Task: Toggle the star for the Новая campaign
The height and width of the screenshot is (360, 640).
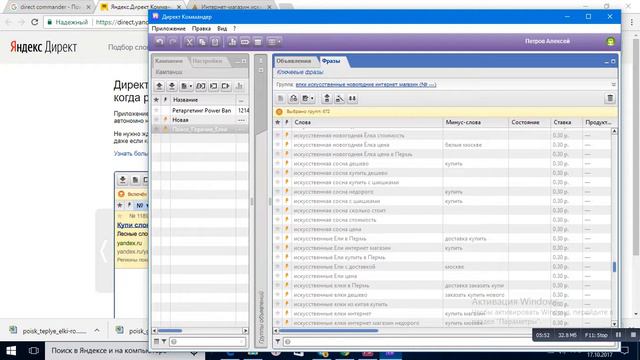Action: pos(156,120)
